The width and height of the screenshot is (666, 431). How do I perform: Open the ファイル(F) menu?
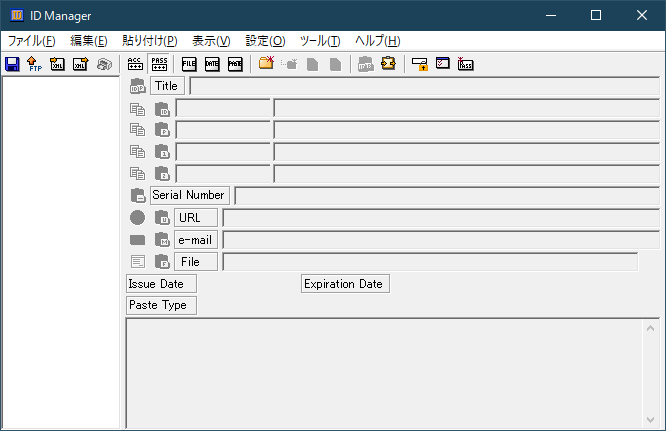32,41
